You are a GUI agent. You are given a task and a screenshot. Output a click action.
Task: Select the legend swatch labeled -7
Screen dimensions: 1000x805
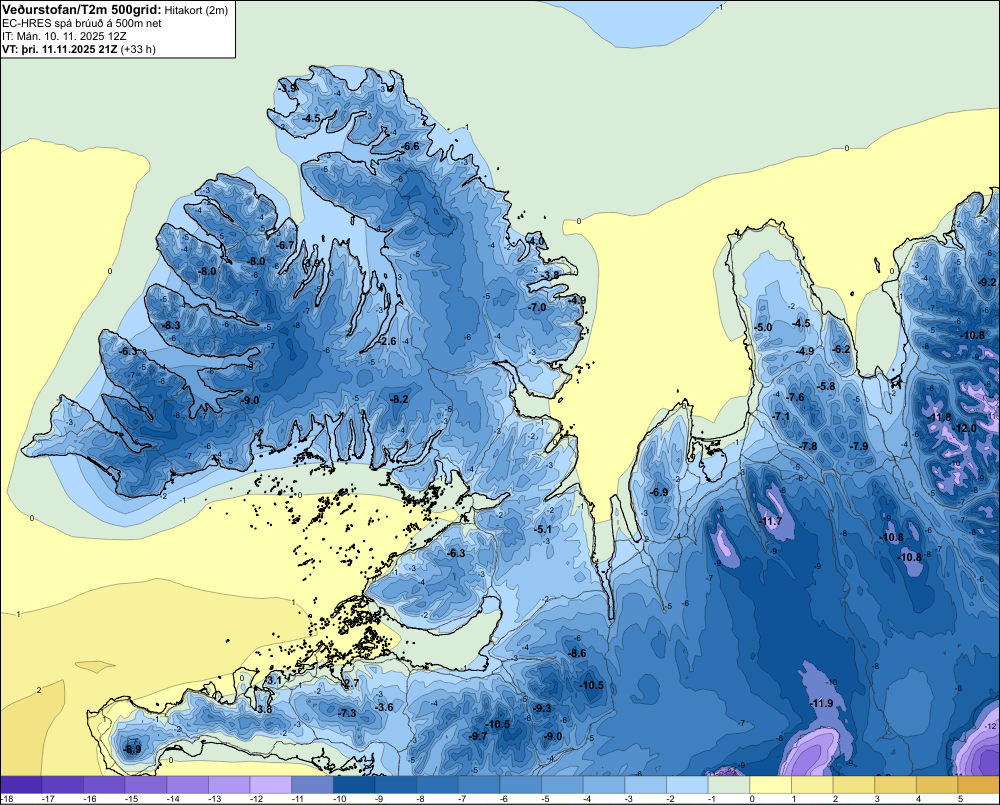pyautogui.click(x=479, y=785)
